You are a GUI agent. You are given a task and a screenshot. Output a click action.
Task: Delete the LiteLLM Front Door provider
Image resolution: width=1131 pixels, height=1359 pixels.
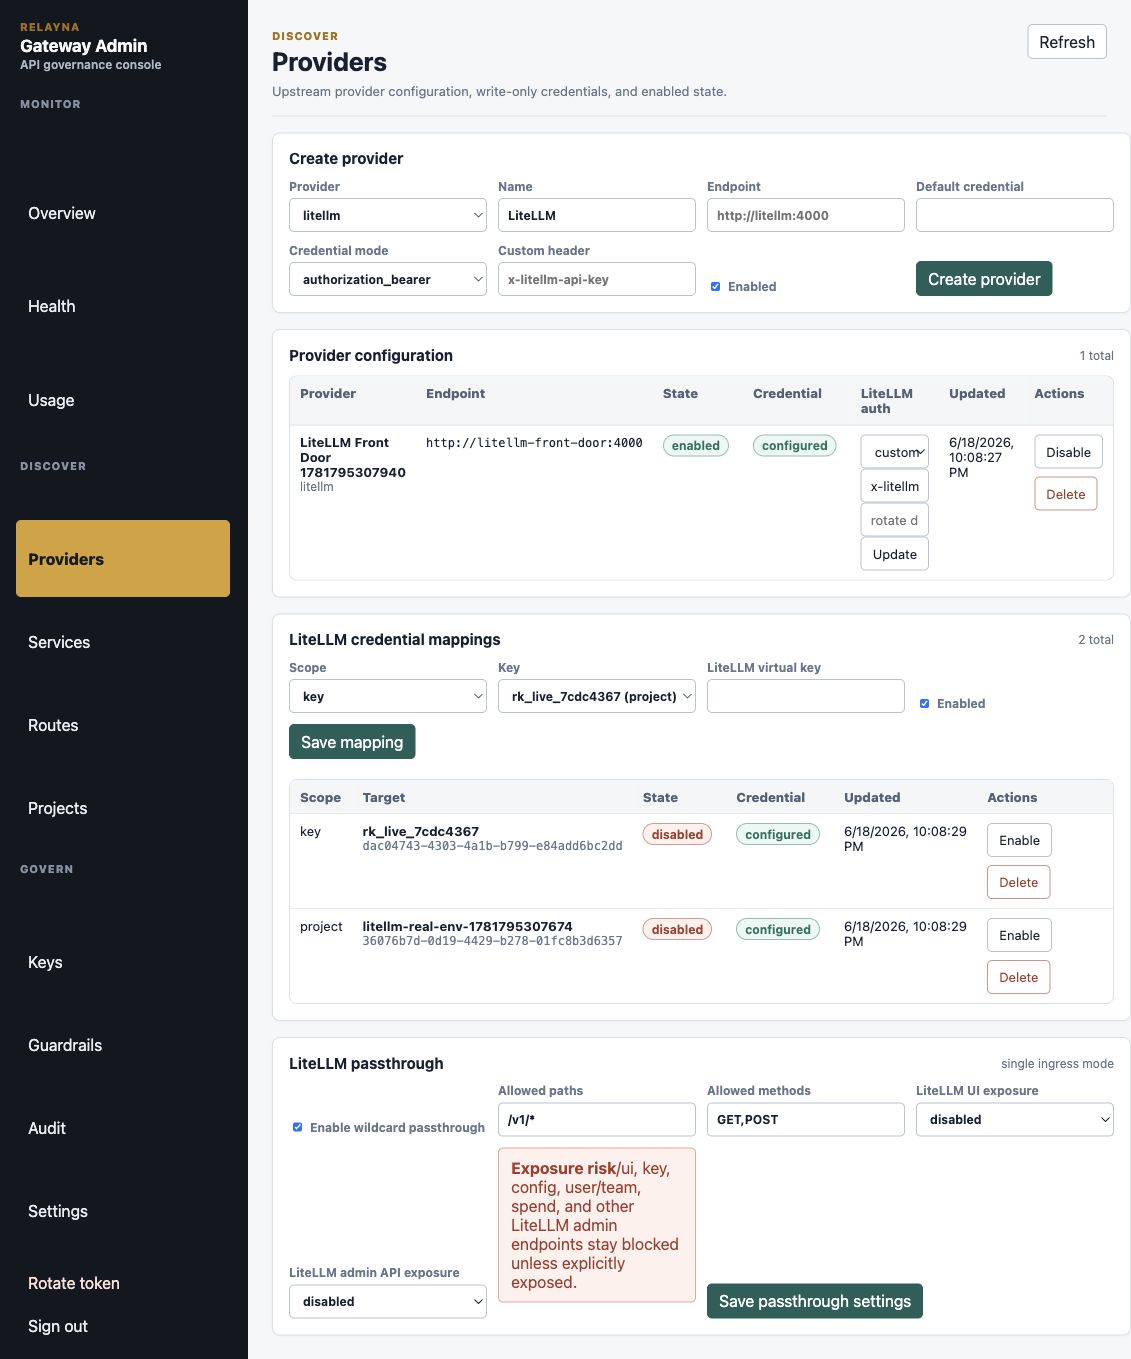tap(1066, 494)
